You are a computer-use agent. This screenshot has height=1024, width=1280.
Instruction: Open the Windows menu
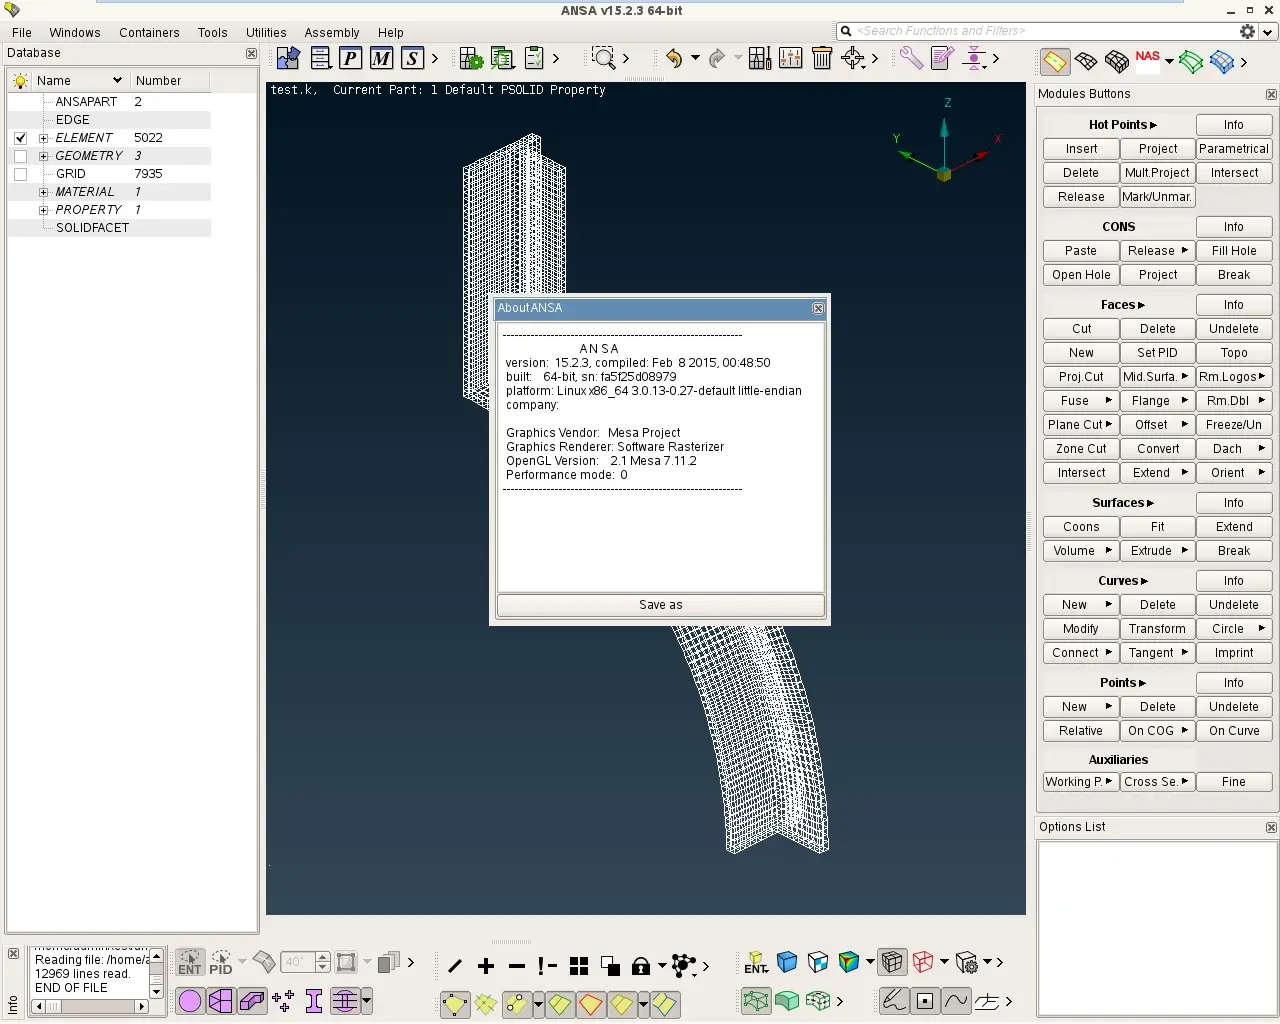tap(75, 33)
